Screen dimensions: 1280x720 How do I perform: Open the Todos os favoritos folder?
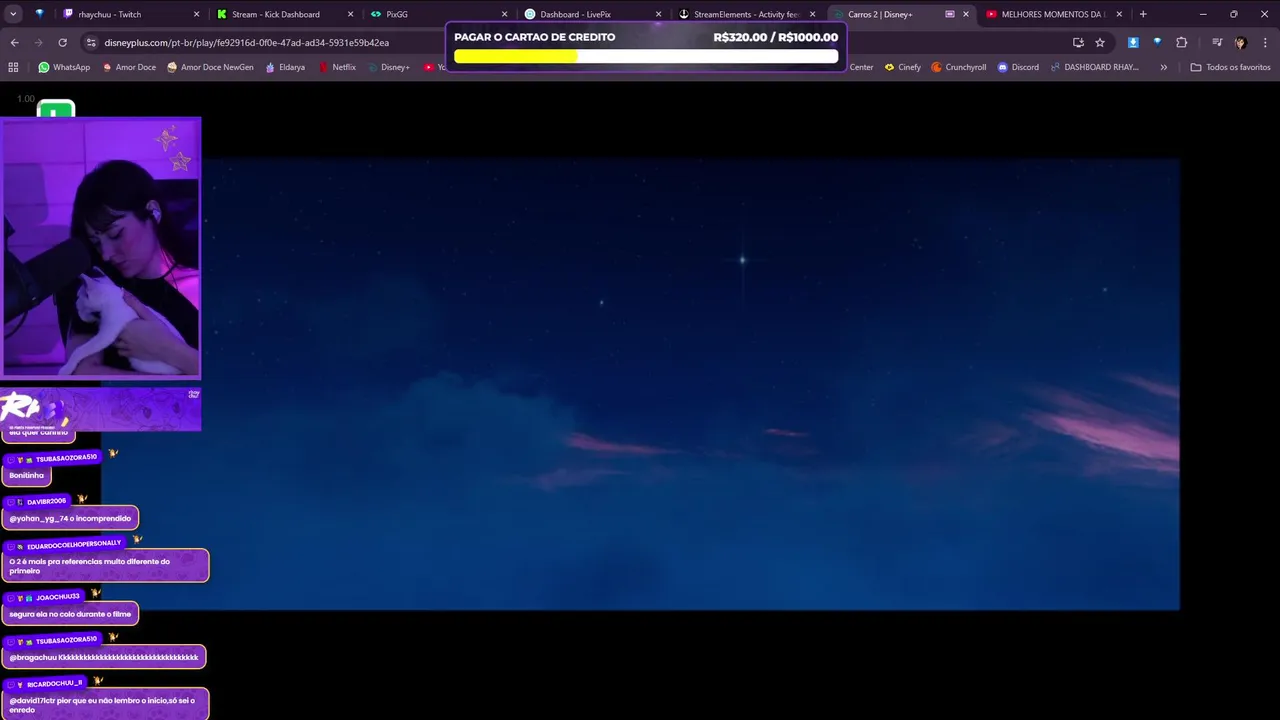[1230, 67]
